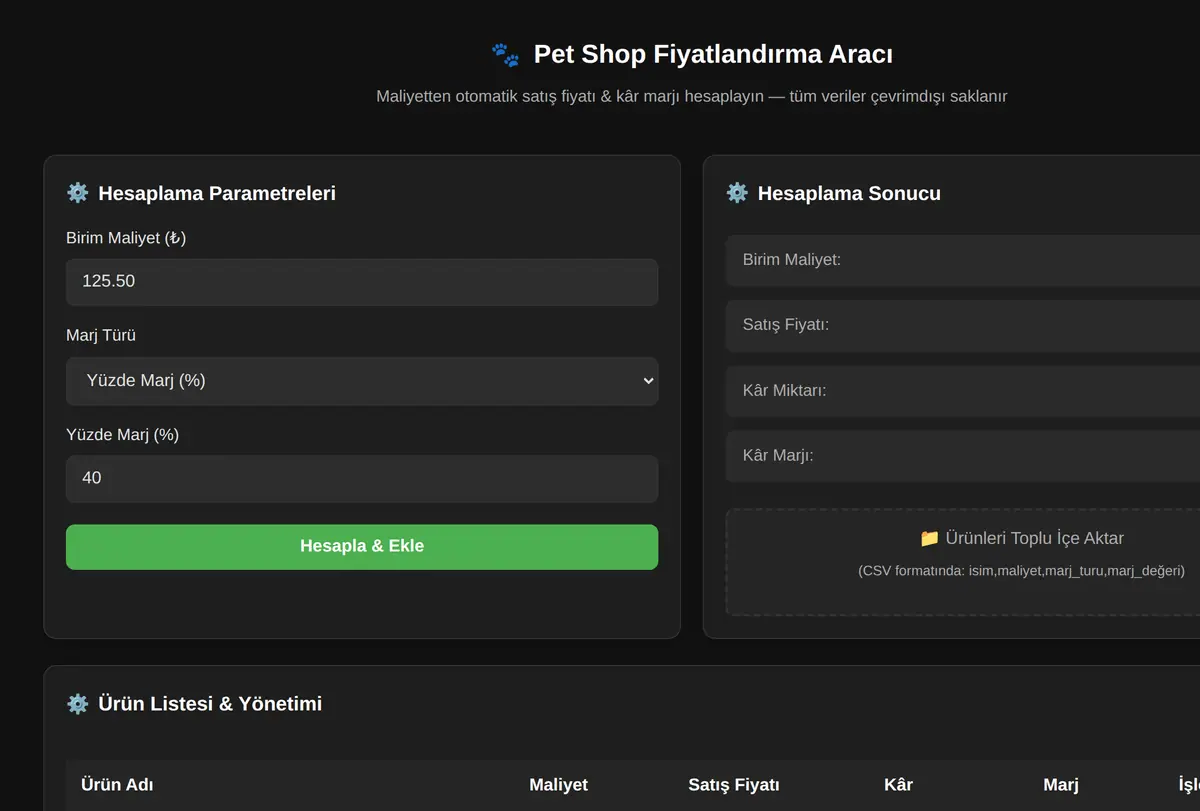Click the Marj Türü label
Viewport: 1200px width, 811px height.
[x=101, y=335]
